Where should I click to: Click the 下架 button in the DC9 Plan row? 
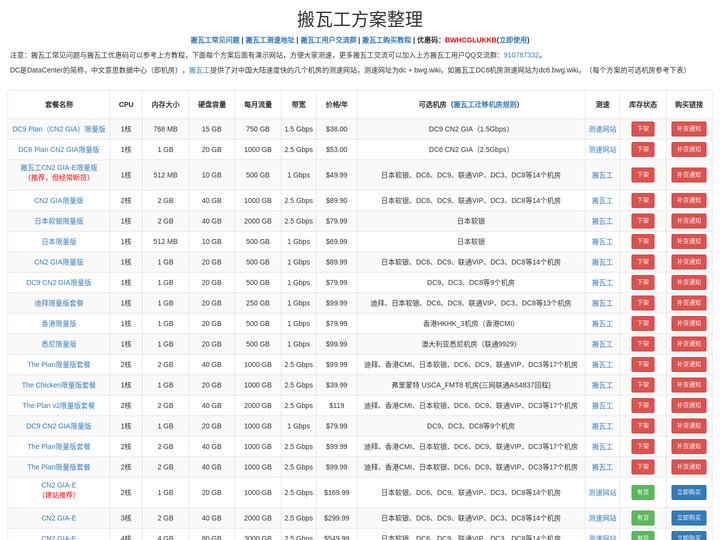pos(643,129)
